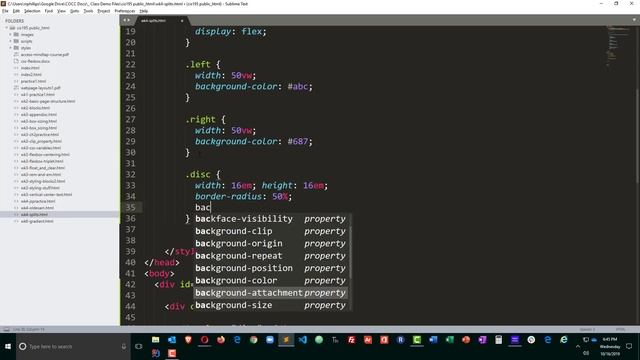Image resolution: width=640 pixels, height=360 pixels.
Task: Open index.html in sidebar
Action: [30, 68]
